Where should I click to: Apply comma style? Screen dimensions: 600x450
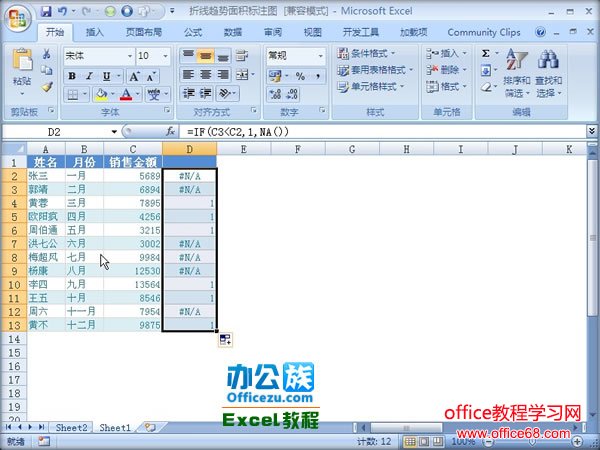click(x=318, y=76)
